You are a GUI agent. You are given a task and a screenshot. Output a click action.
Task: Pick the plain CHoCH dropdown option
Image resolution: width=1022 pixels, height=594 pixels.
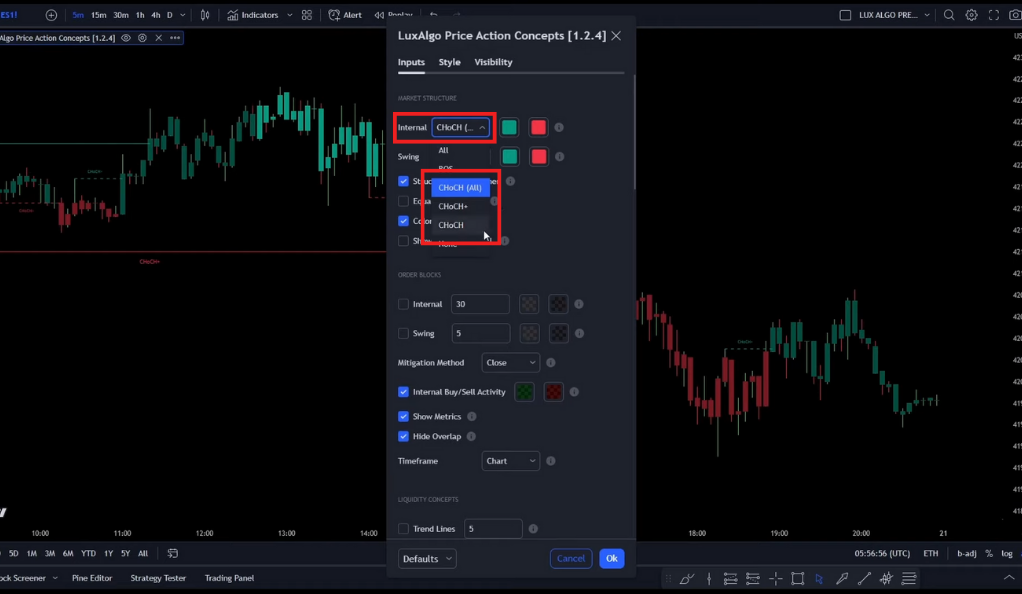[x=460, y=225]
